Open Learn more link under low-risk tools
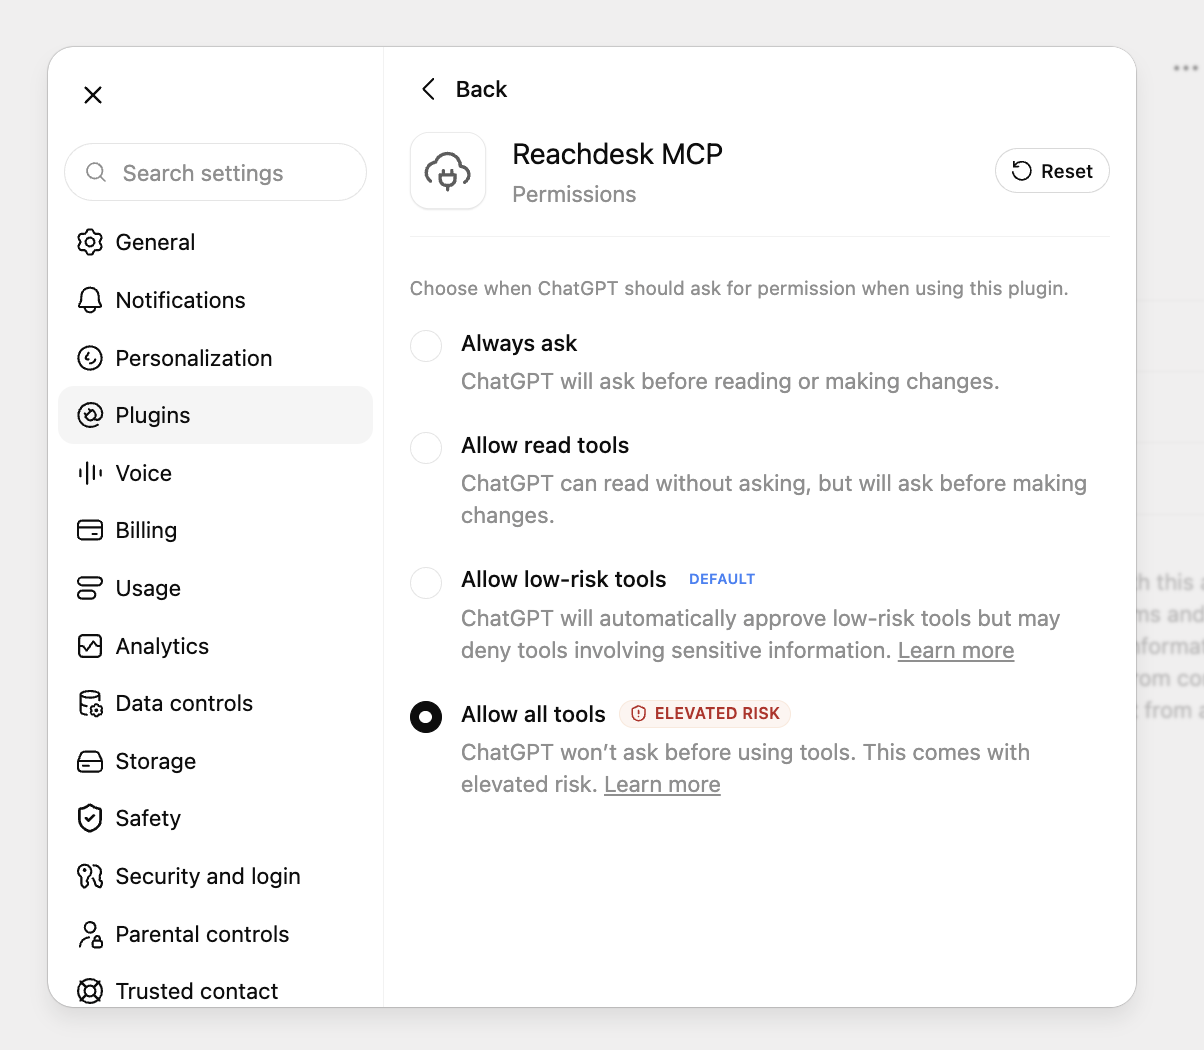 956,651
